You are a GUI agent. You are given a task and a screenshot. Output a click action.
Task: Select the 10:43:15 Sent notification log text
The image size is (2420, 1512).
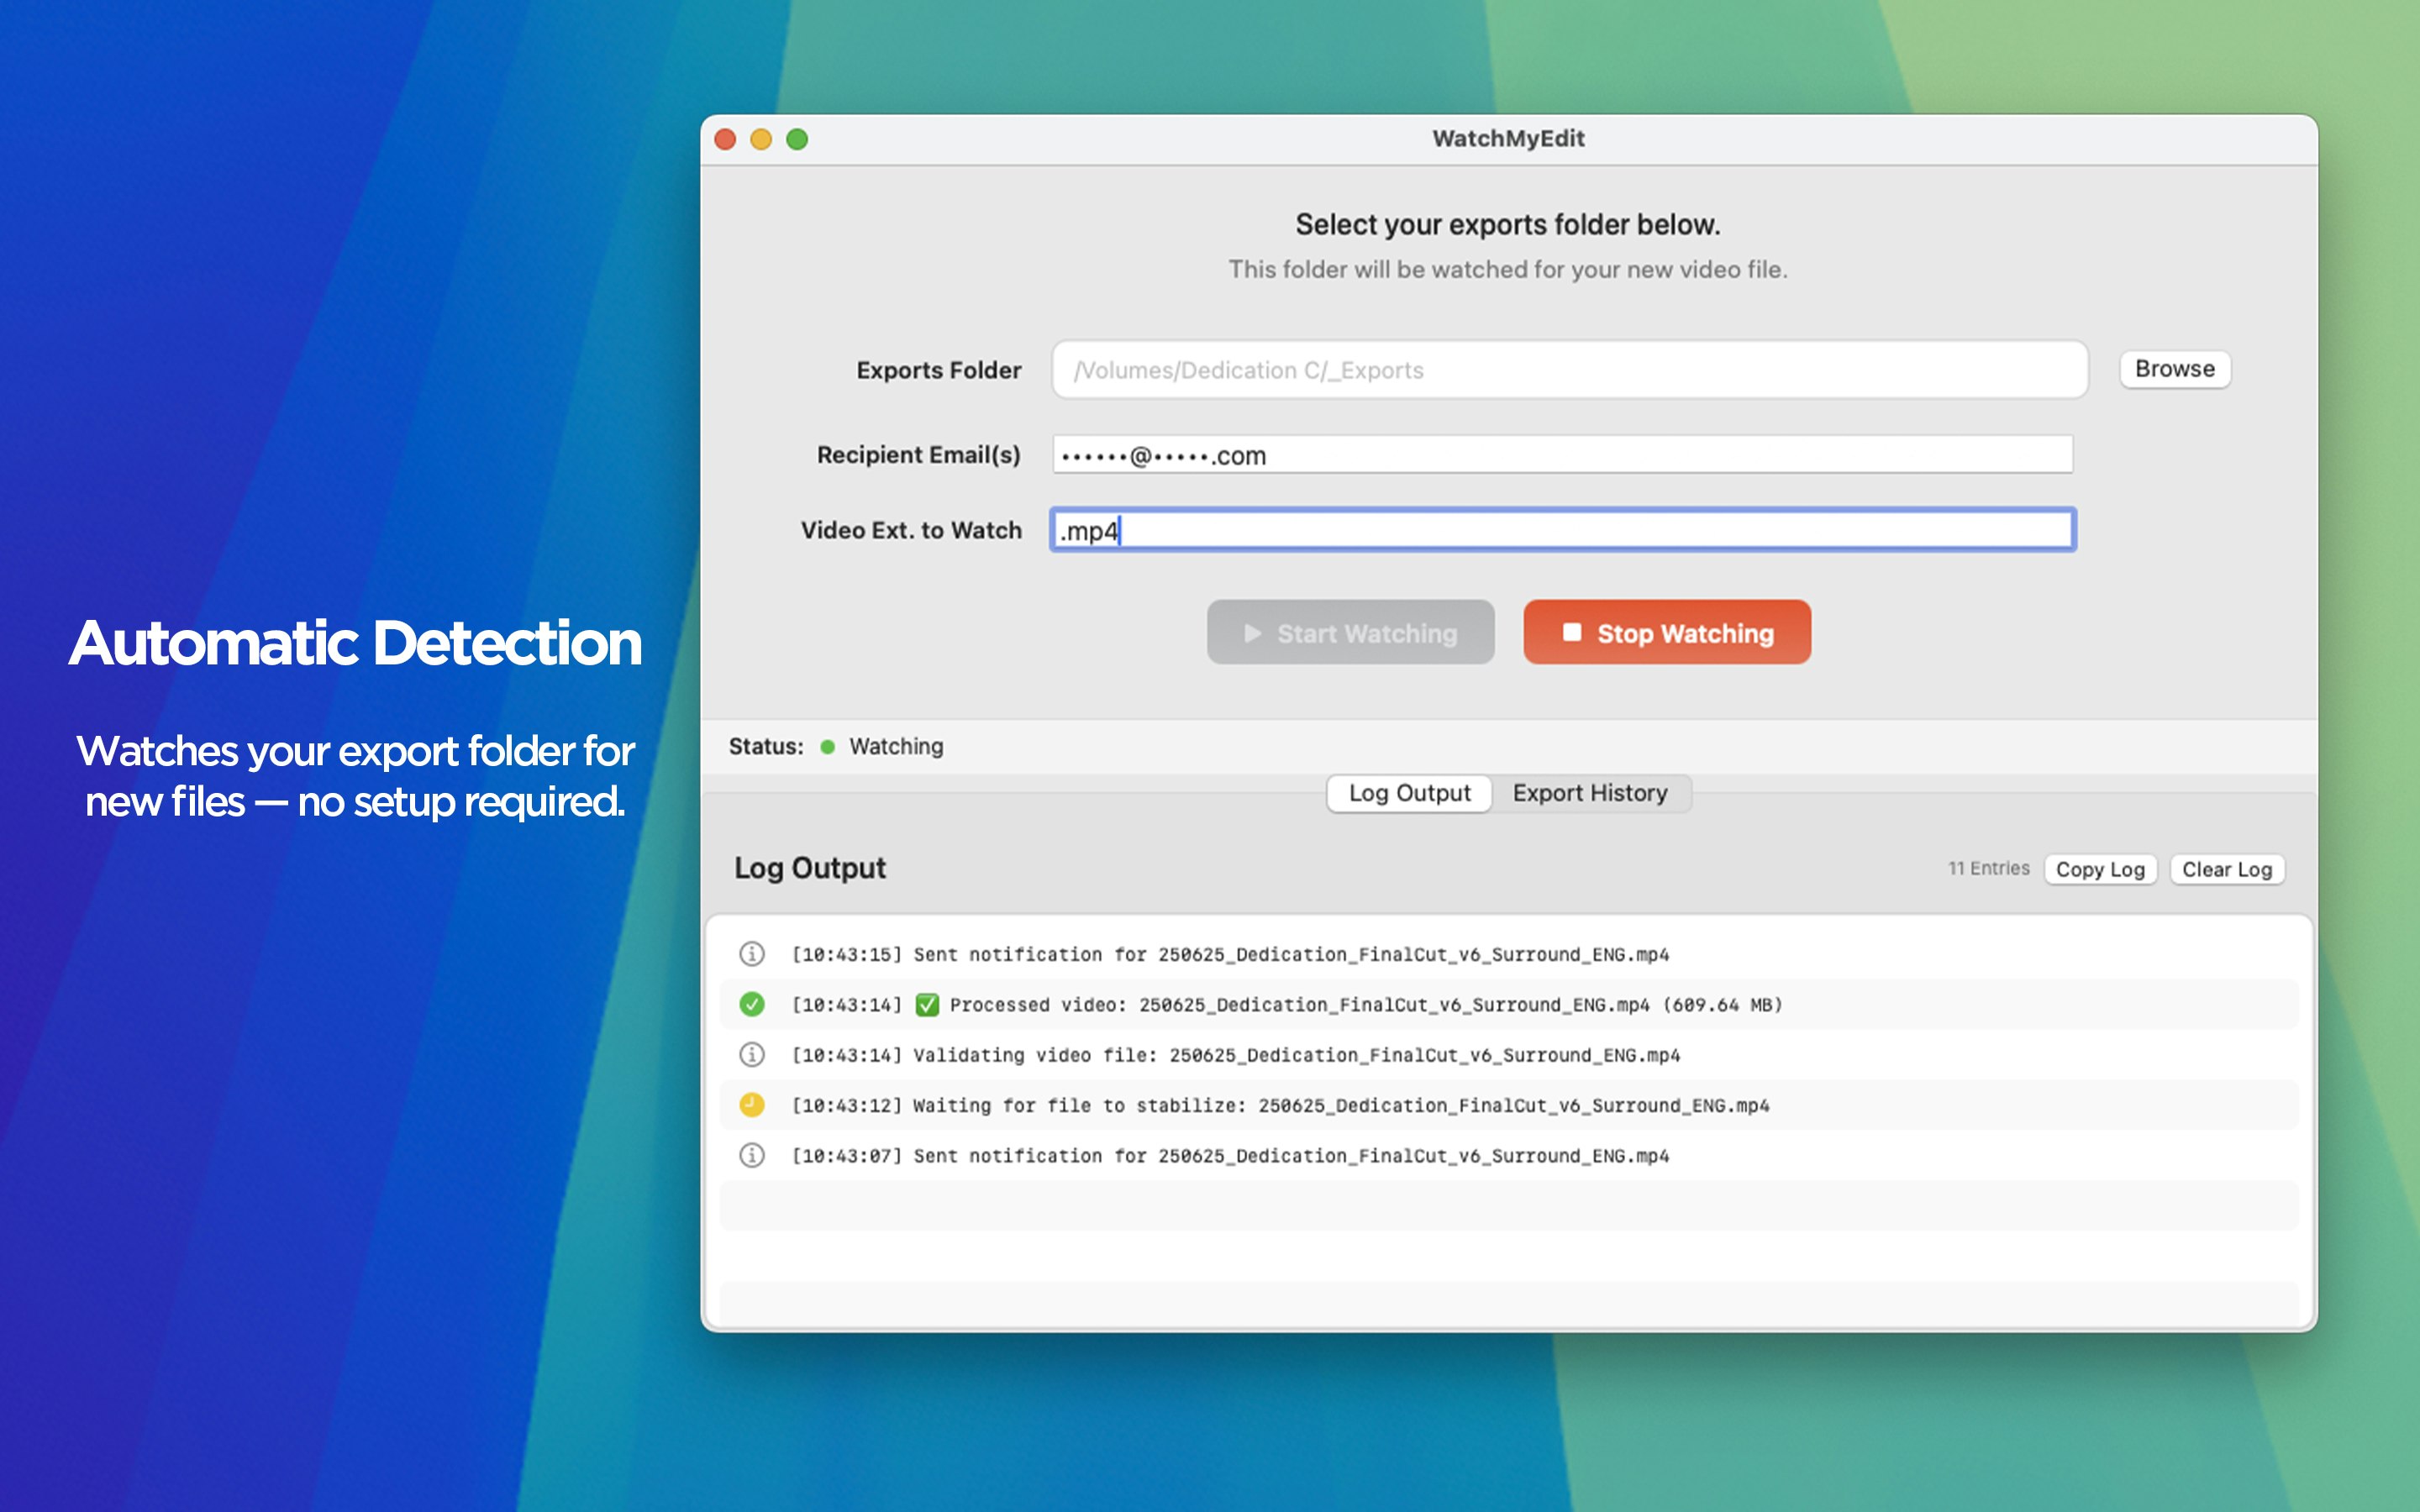[1230, 955]
